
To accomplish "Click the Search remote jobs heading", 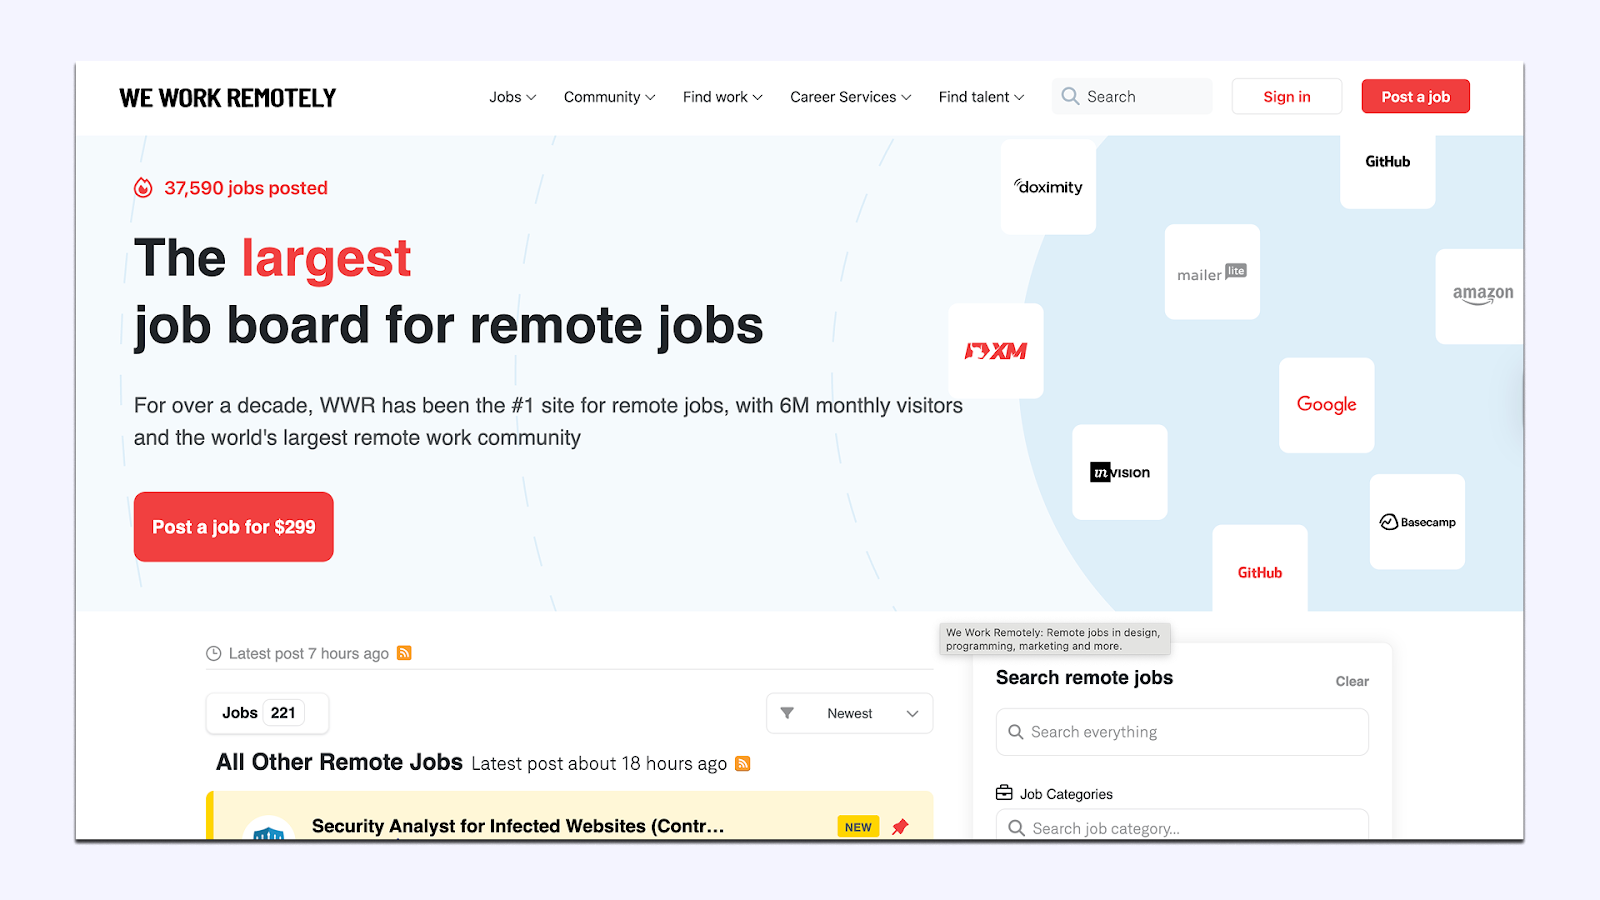I will pos(1085,677).
